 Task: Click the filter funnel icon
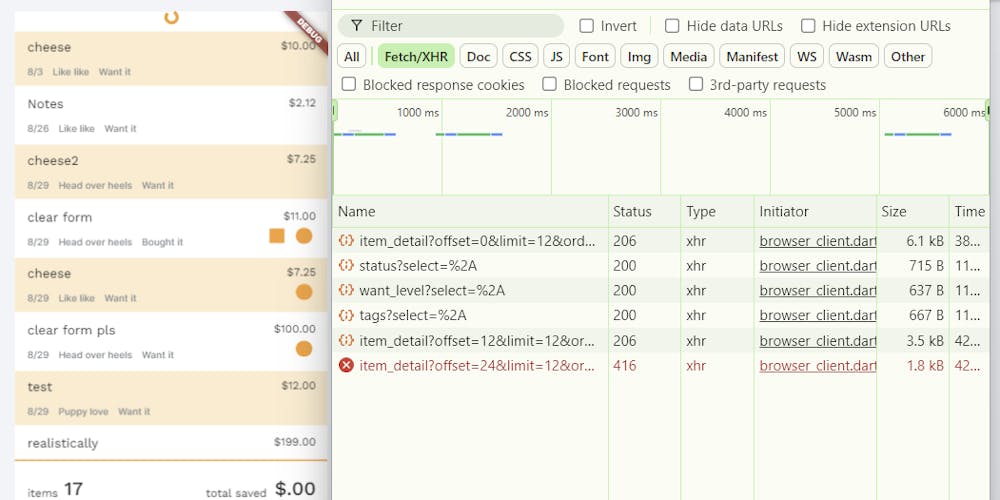point(356,26)
